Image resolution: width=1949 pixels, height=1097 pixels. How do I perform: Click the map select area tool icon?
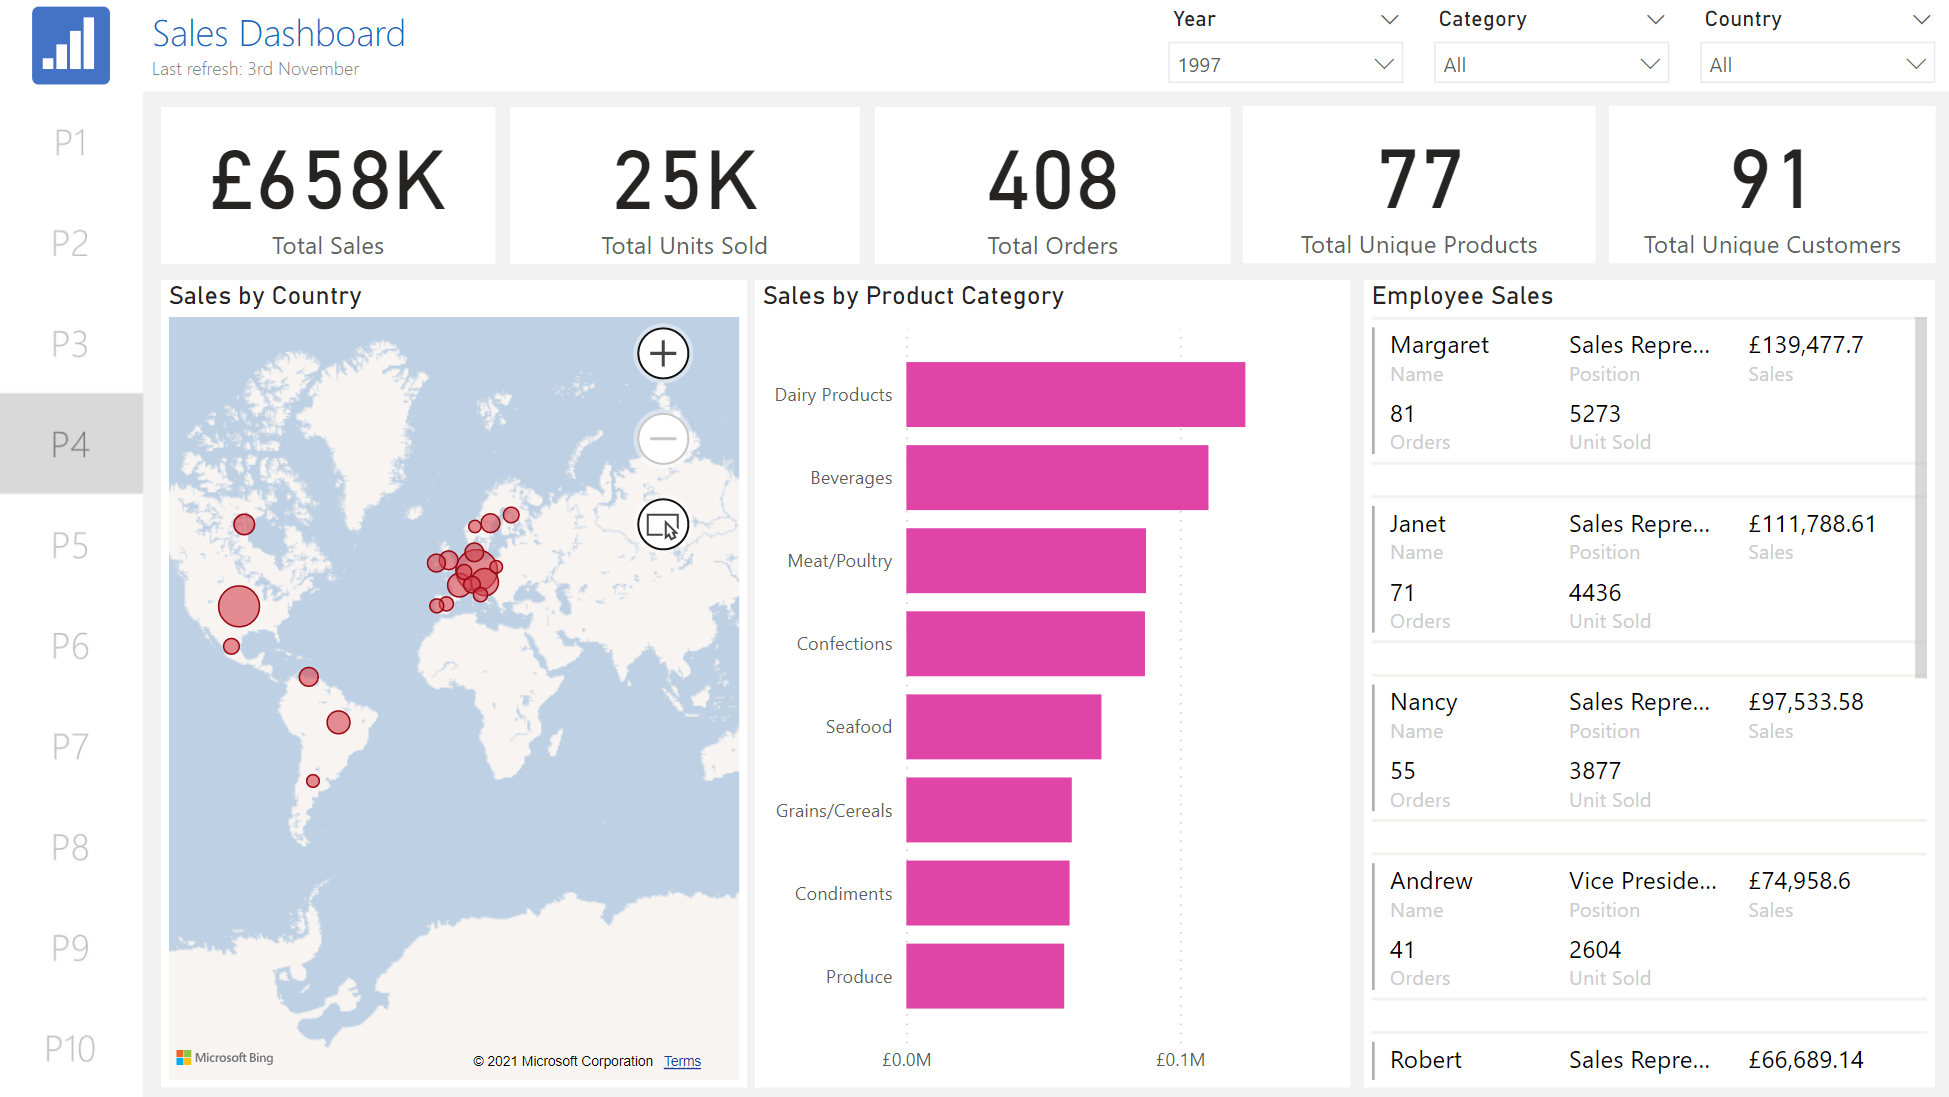click(663, 524)
